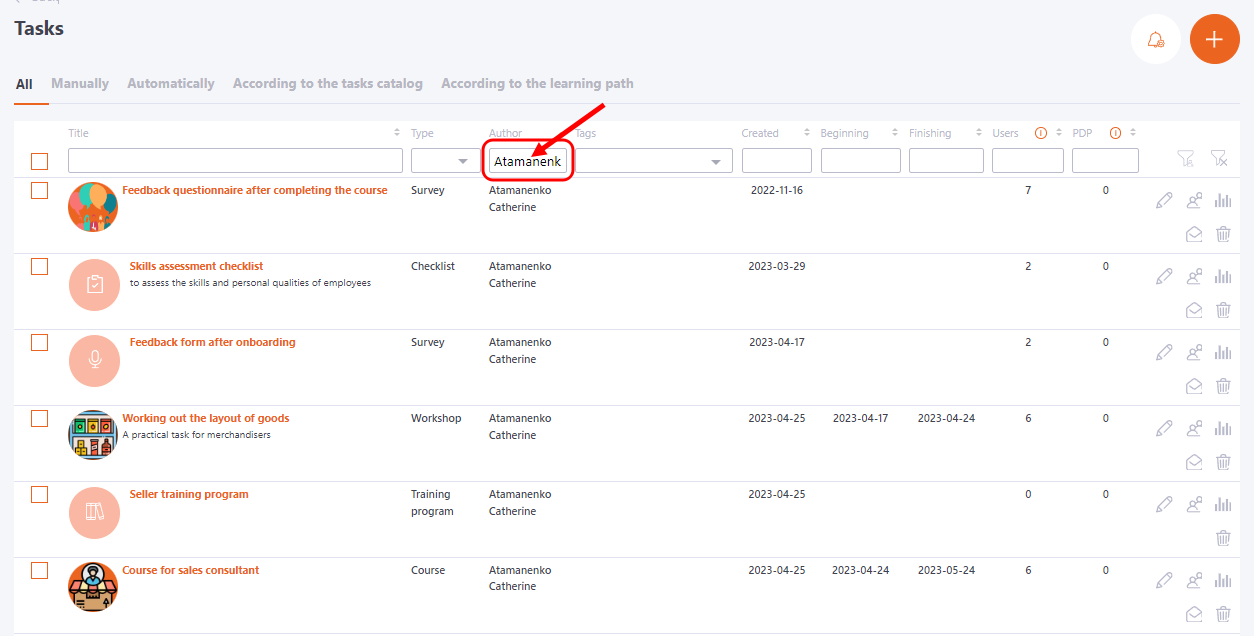This screenshot has height=636, width=1254.
Task: Sort the table by Created column arrows
Action: pos(806,133)
